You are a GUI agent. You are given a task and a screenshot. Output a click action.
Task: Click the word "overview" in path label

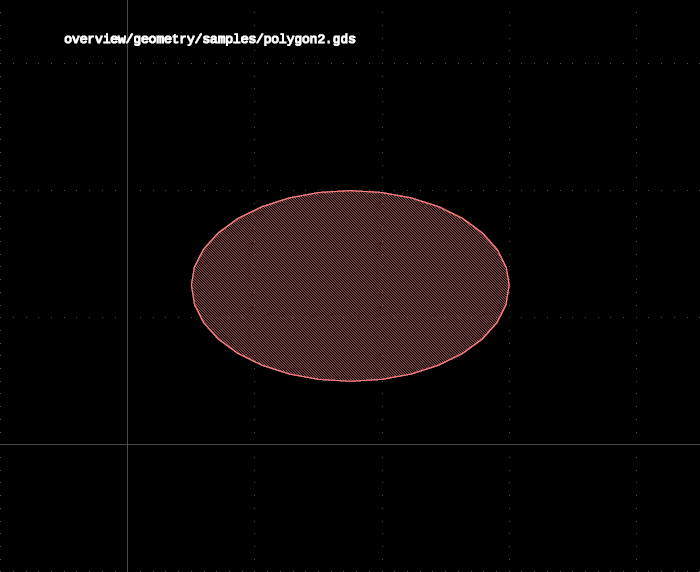pyautogui.click(x=95, y=39)
